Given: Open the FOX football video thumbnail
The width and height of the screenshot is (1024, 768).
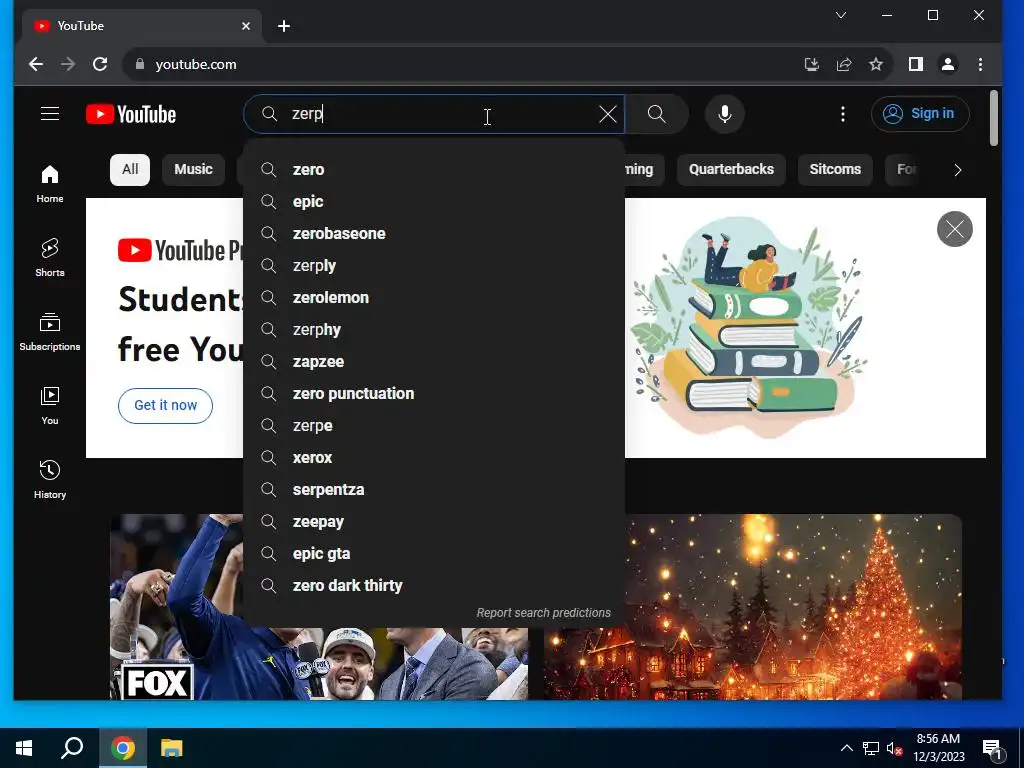Looking at the screenshot, I should point(319,607).
